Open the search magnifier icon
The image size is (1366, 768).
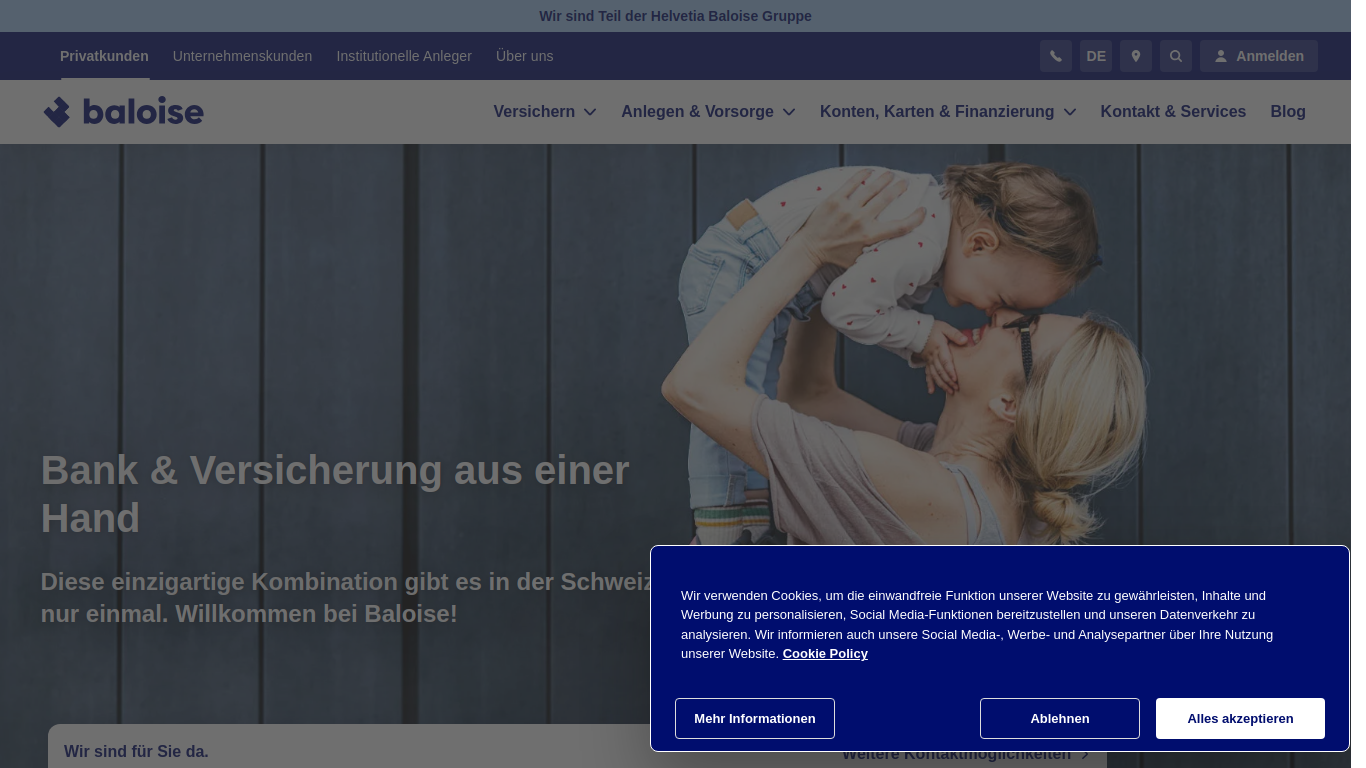[1176, 56]
